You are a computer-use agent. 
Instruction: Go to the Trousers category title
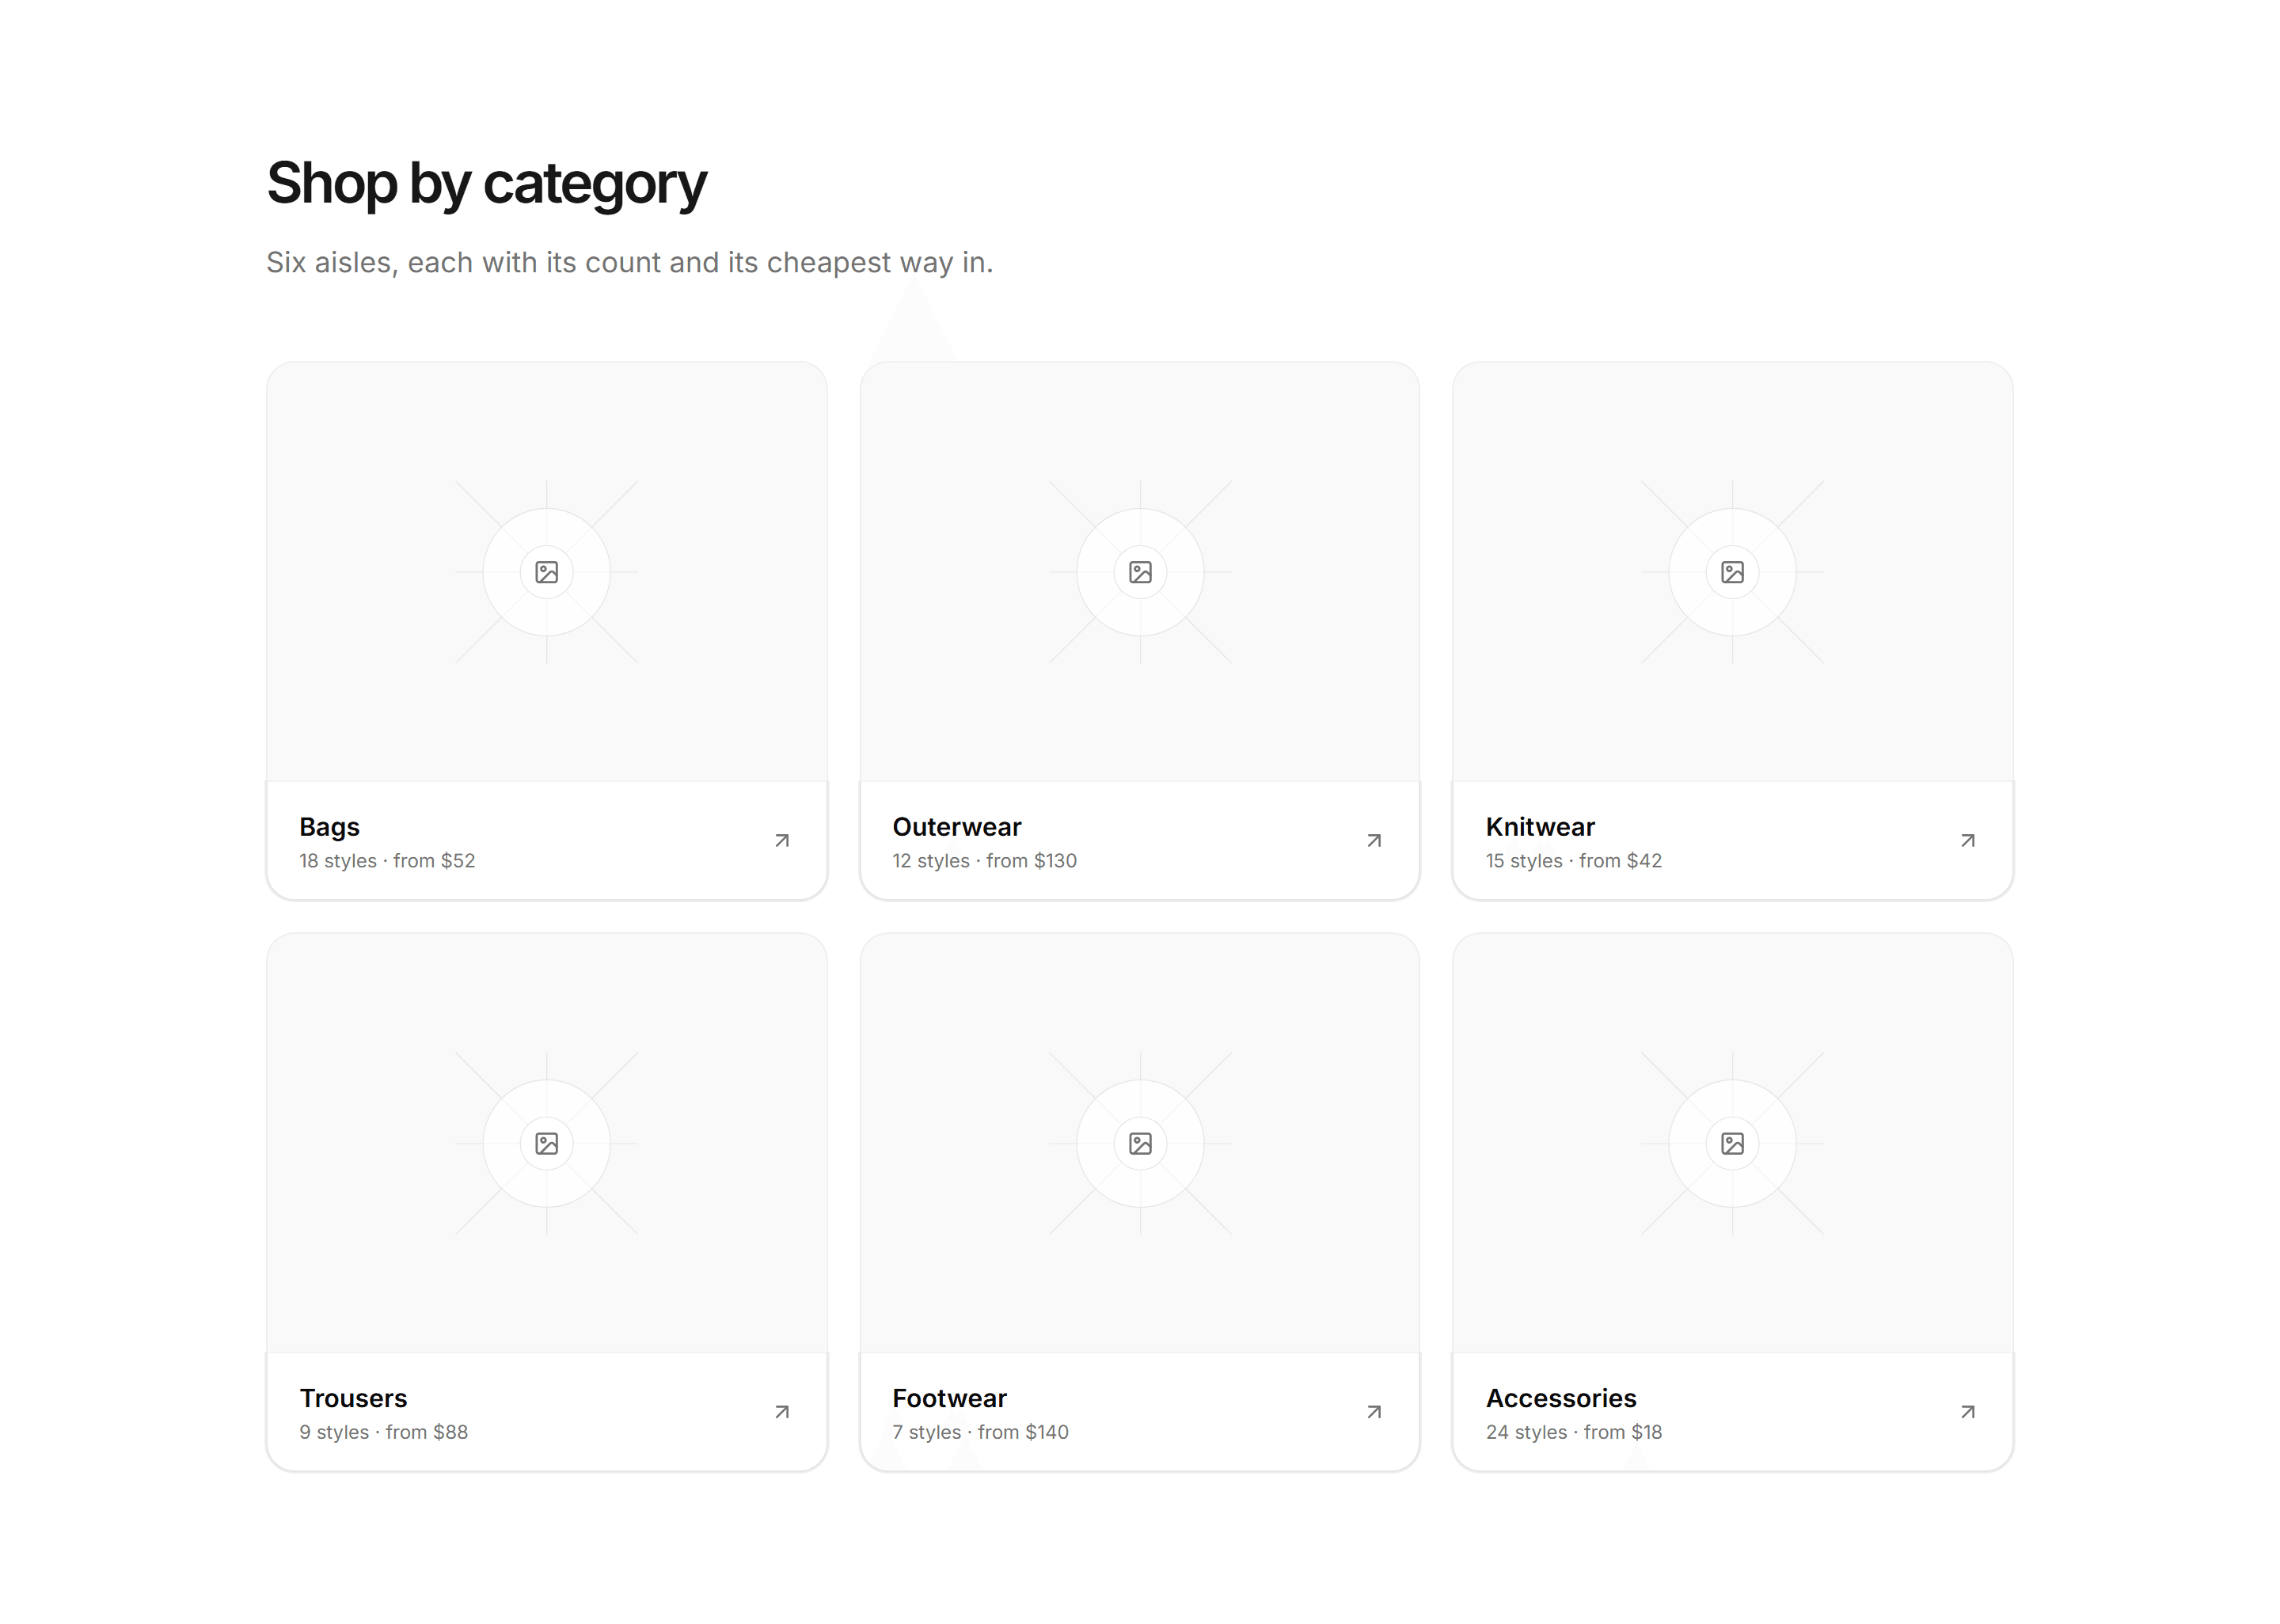point(353,1398)
